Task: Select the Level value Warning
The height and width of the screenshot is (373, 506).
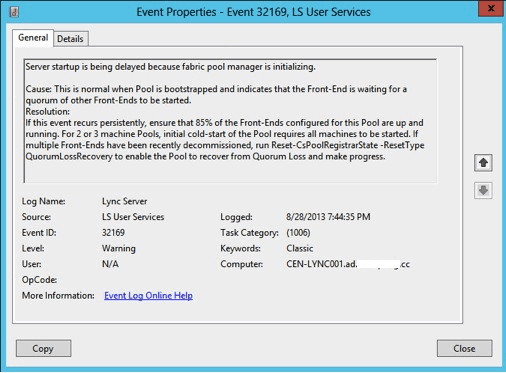Action: click(x=119, y=249)
